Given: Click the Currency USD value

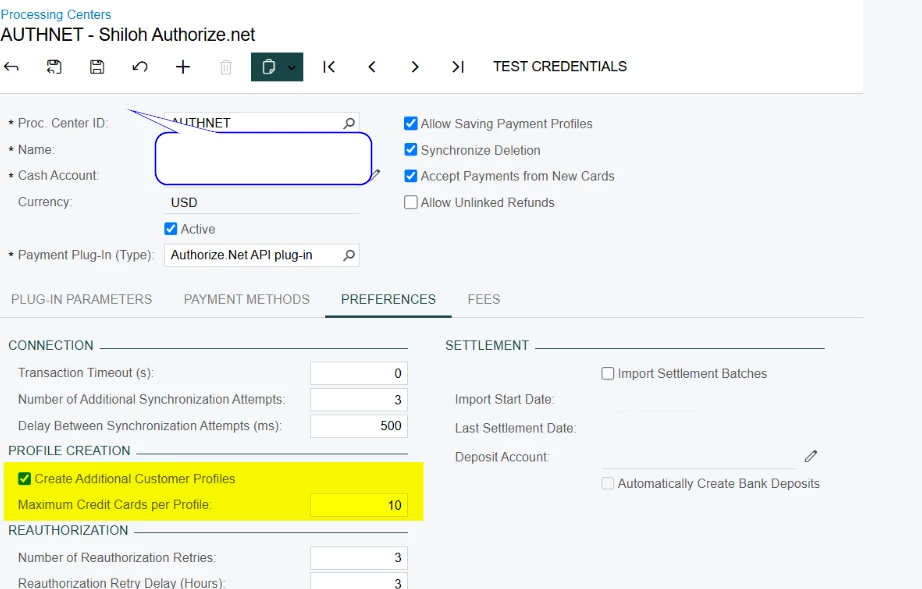Looking at the screenshot, I should [x=184, y=203].
